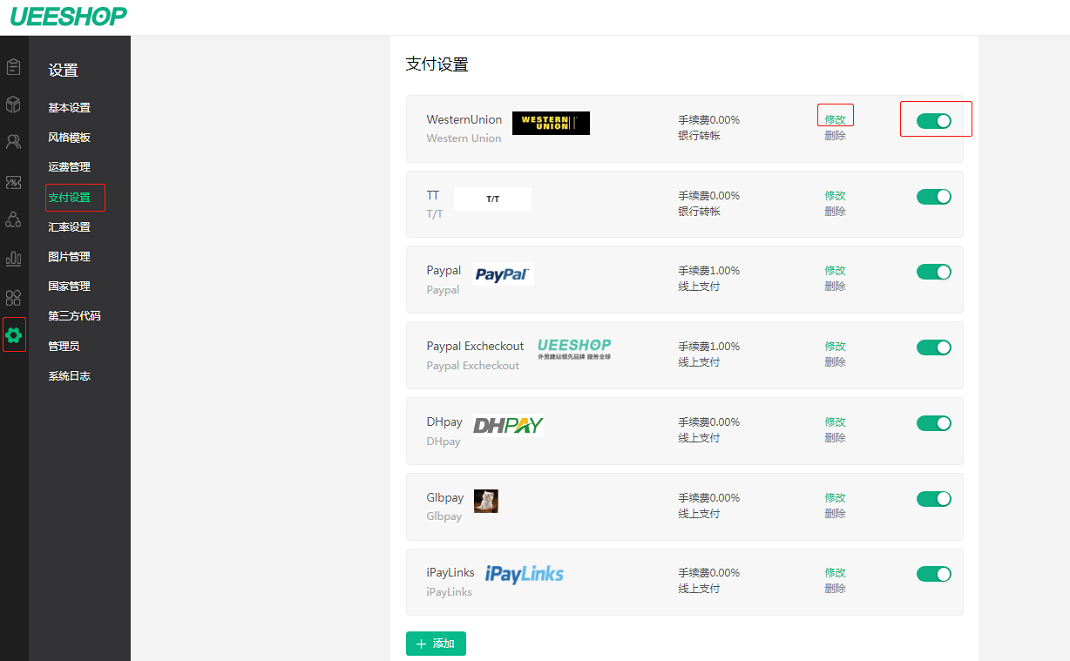
Task: Click the 设置 sidebar heading
Action: point(63,70)
